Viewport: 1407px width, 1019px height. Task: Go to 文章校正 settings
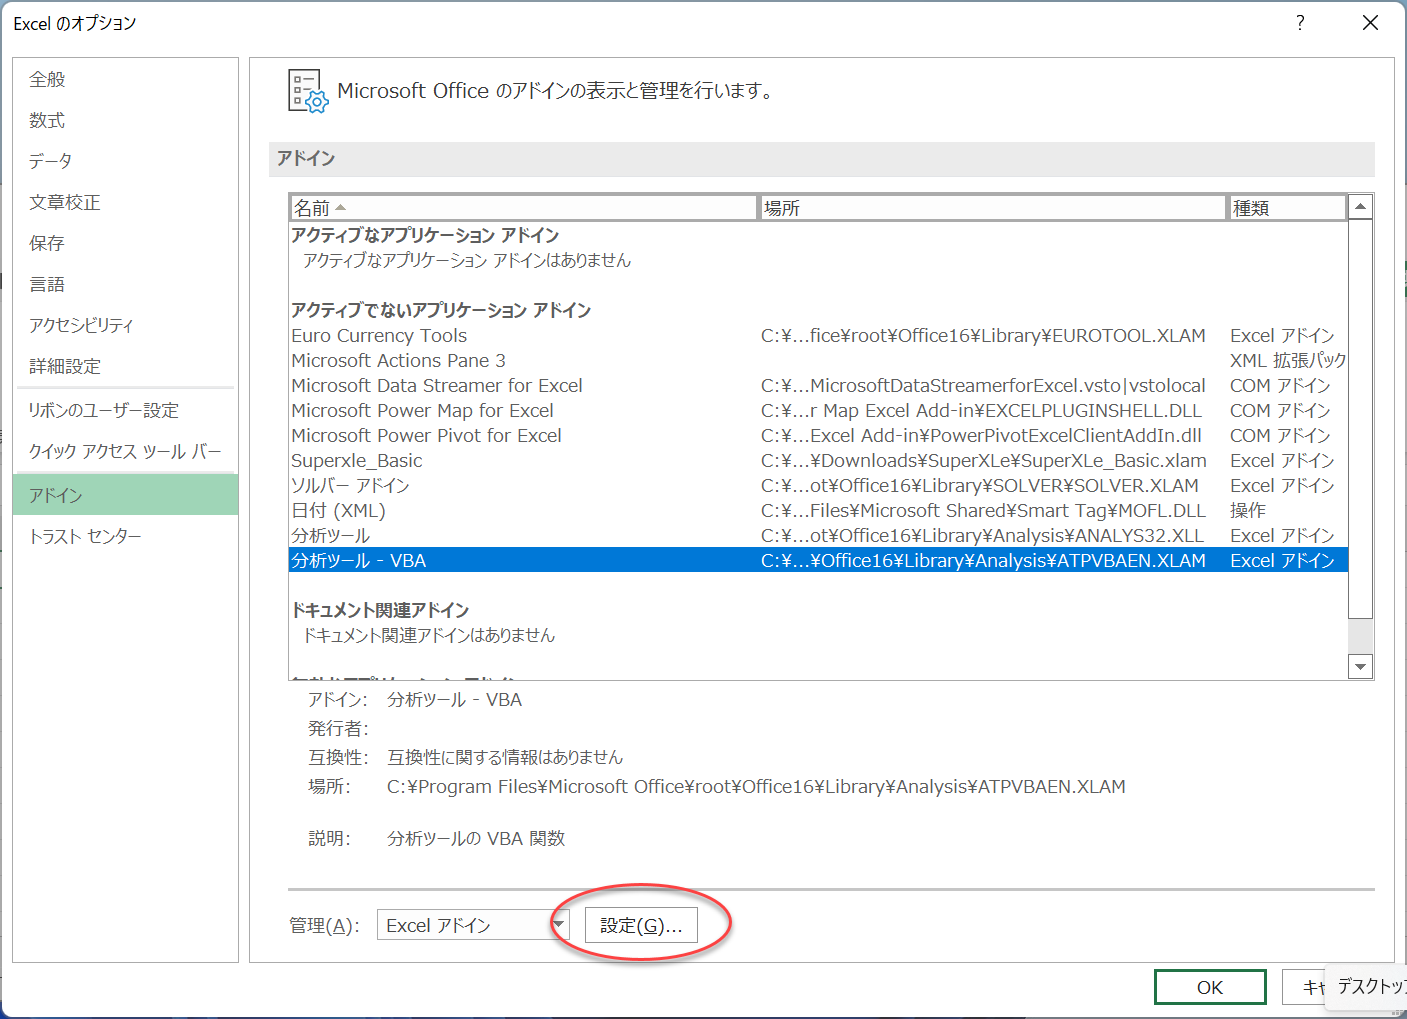[x=125, y=202]
